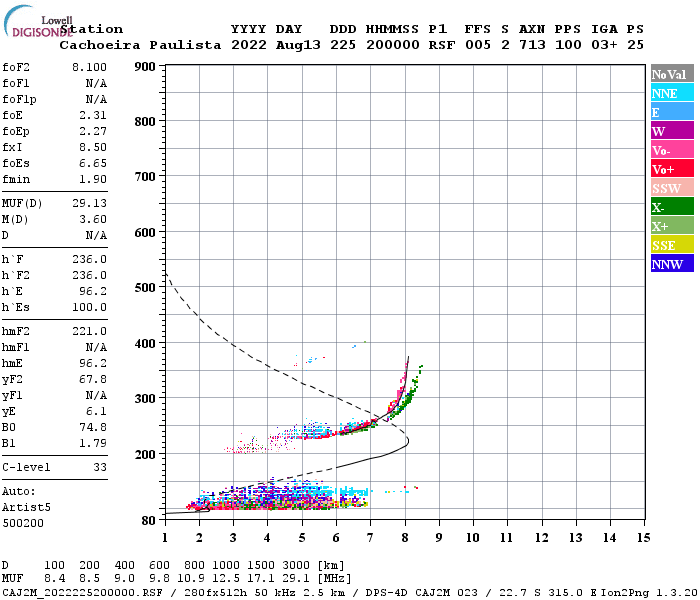Select the Vo+ red legend swatch

click(672, 169)
